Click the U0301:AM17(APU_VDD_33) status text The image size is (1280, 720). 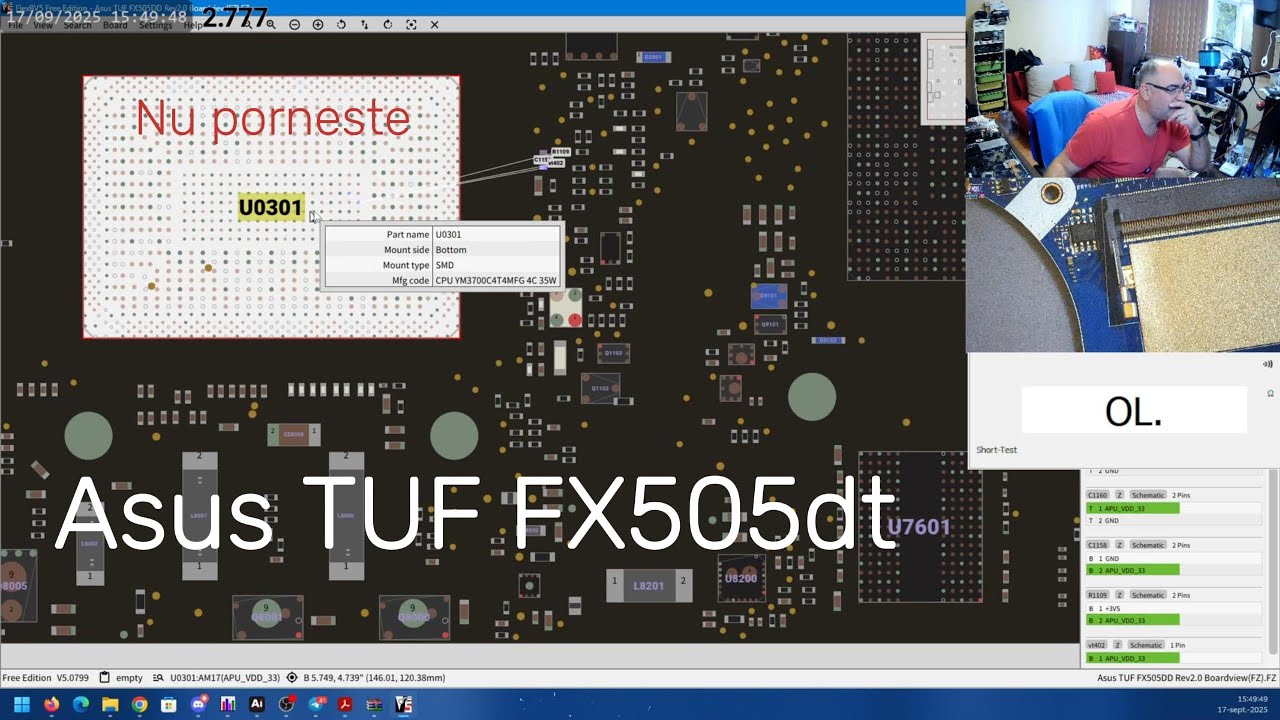(x=225, y=677)
